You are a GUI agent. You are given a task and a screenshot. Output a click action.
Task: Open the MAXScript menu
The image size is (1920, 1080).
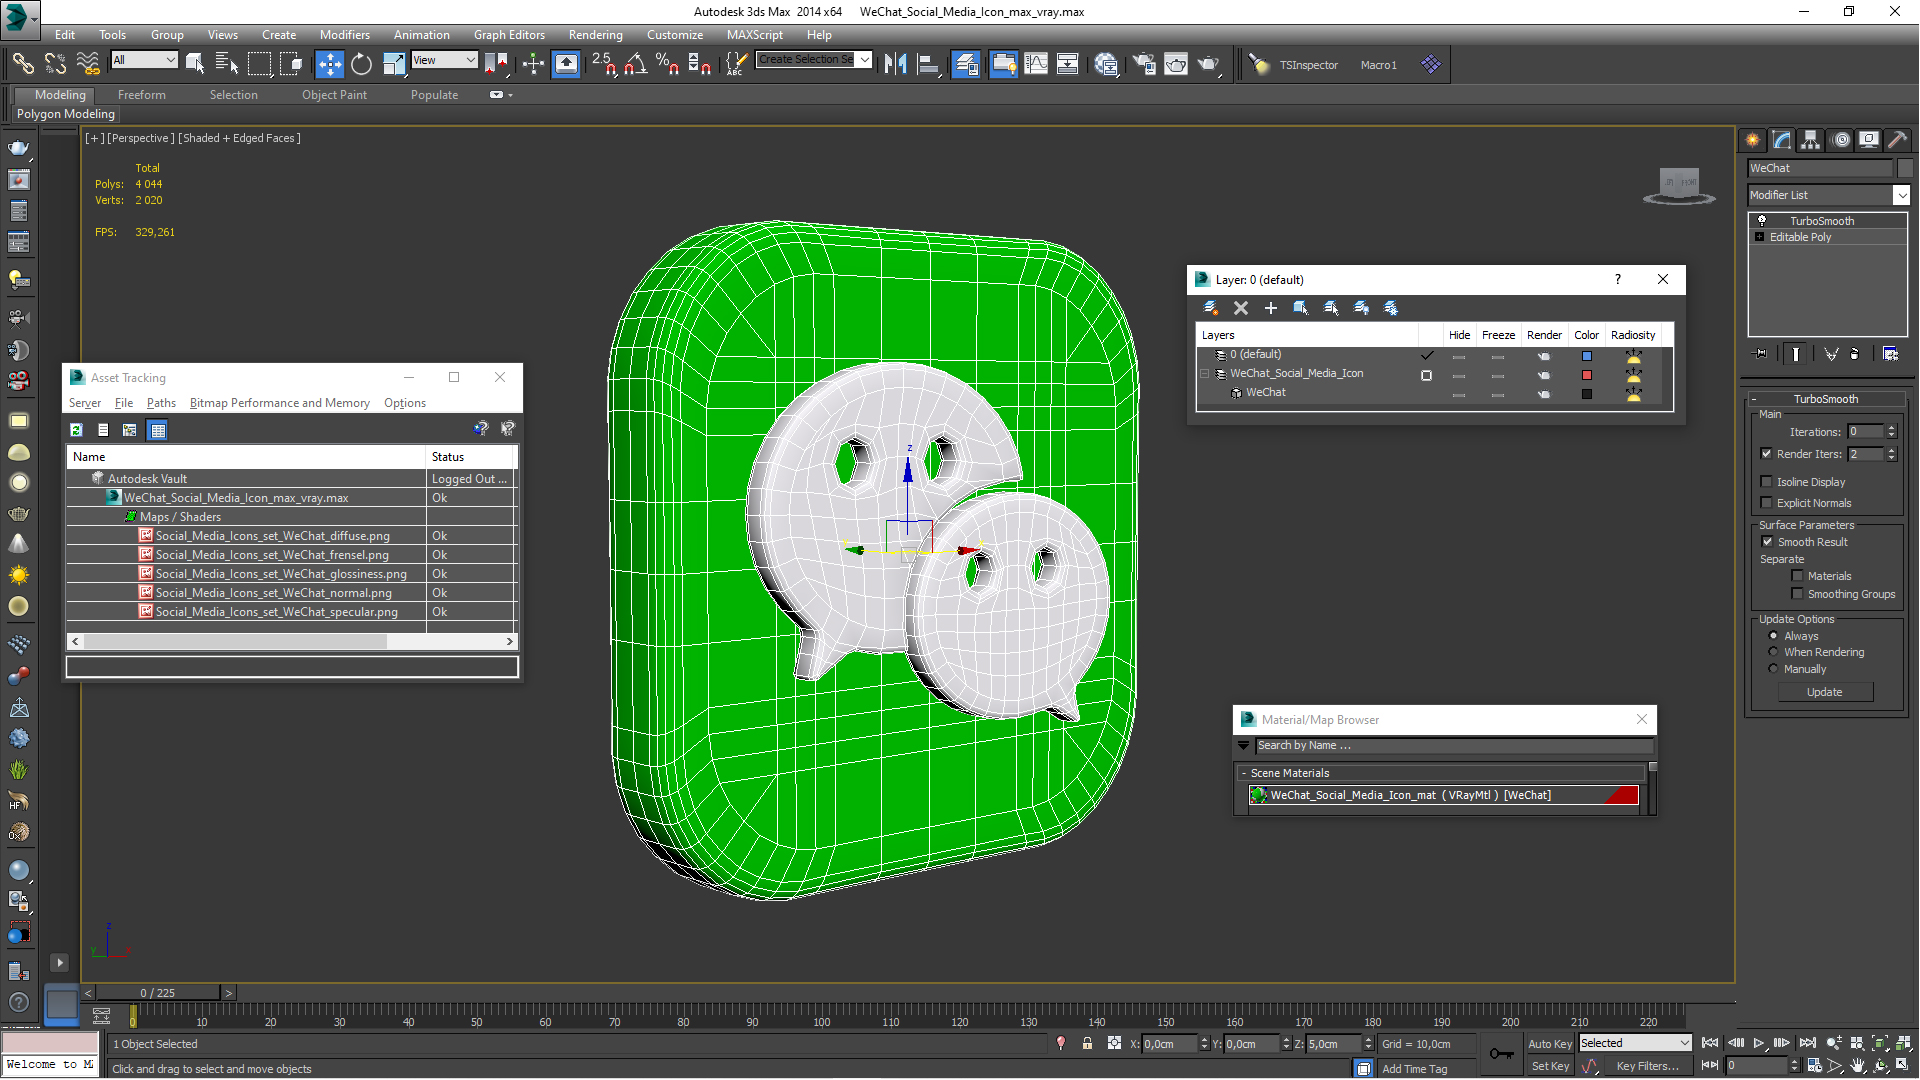coord(754,35)
